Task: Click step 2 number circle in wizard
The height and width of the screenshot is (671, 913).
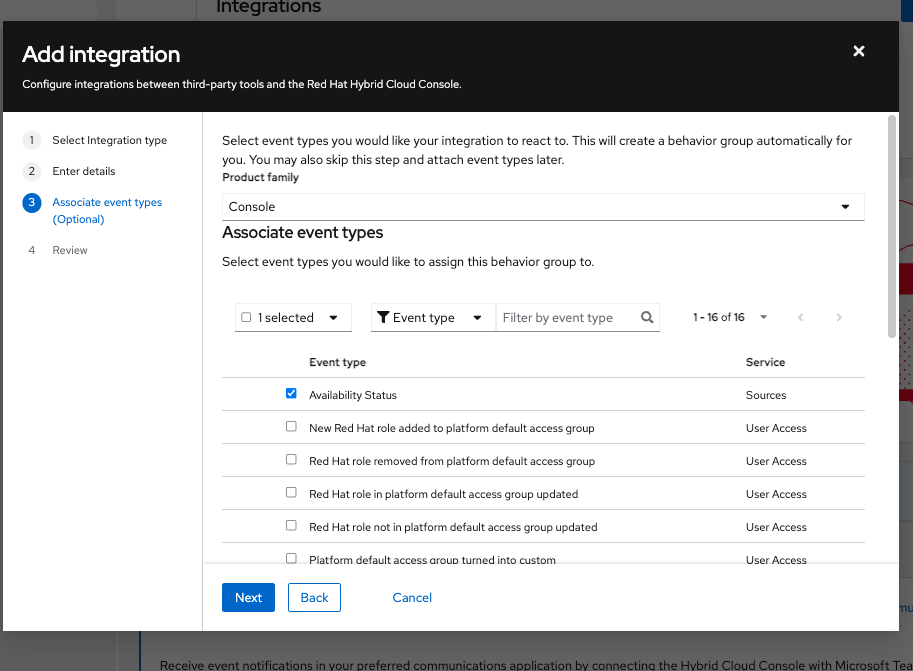Action: 32,171
